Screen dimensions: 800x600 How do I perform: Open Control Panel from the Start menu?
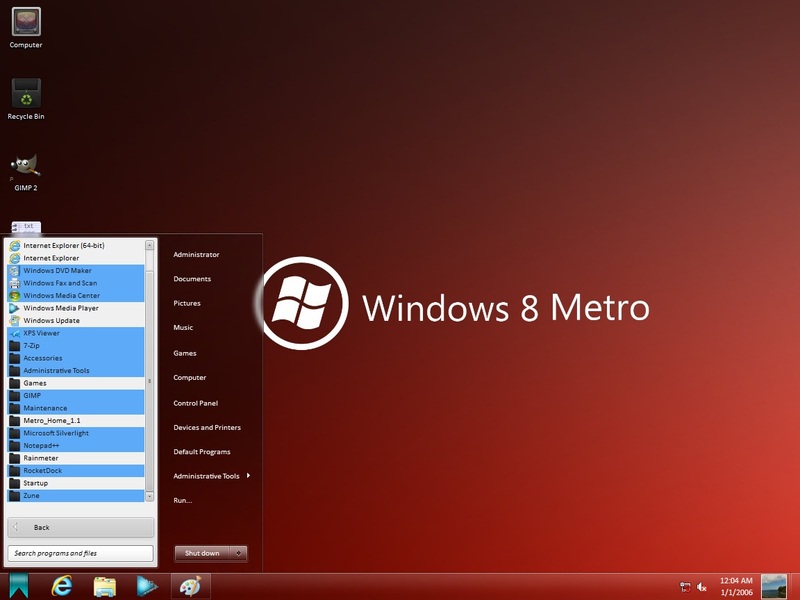click(196, 402)
